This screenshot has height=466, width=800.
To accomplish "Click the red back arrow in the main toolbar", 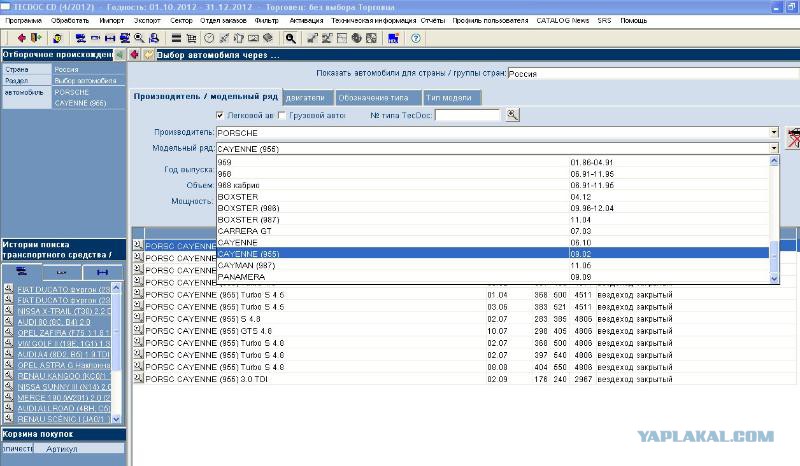I will (x=21, y=38).
